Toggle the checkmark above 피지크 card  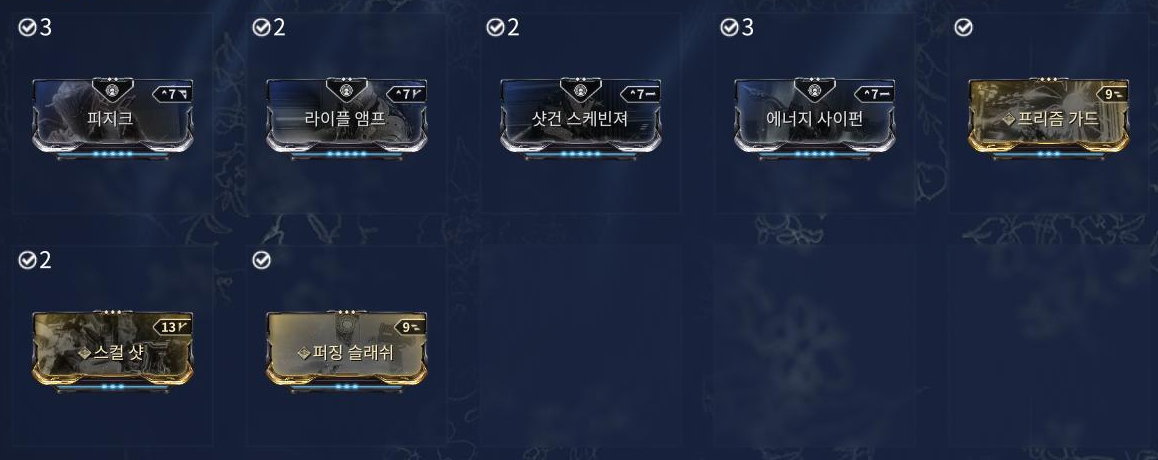(x=27, y=27)
